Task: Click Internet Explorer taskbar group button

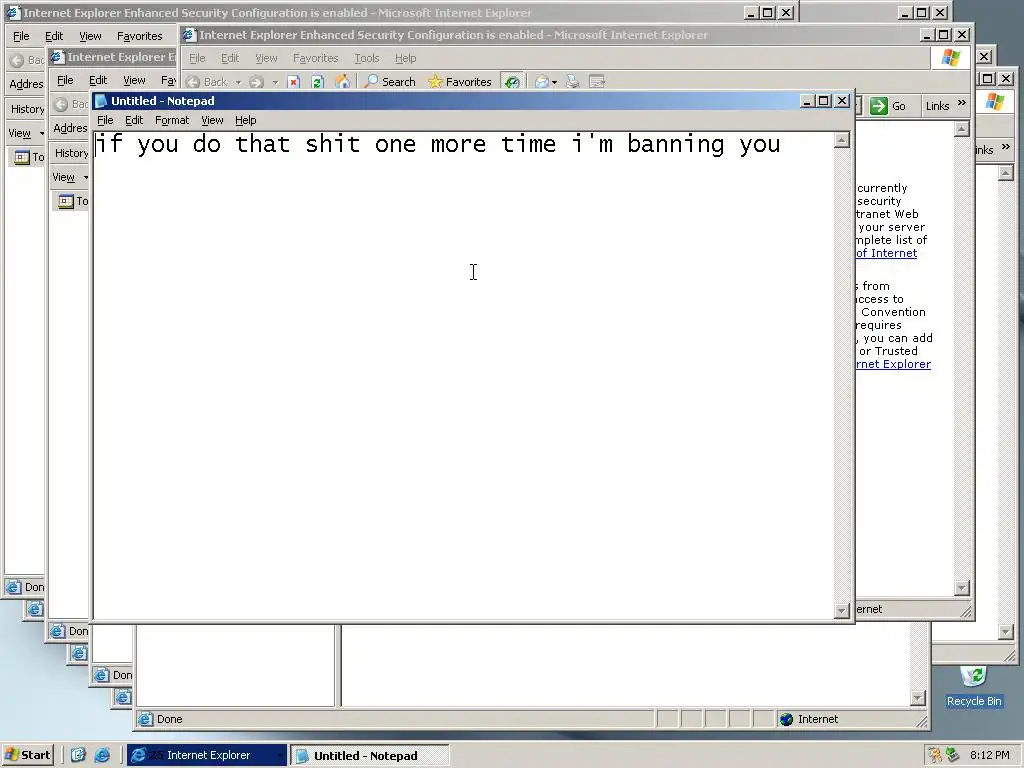Action: point(206,756)
